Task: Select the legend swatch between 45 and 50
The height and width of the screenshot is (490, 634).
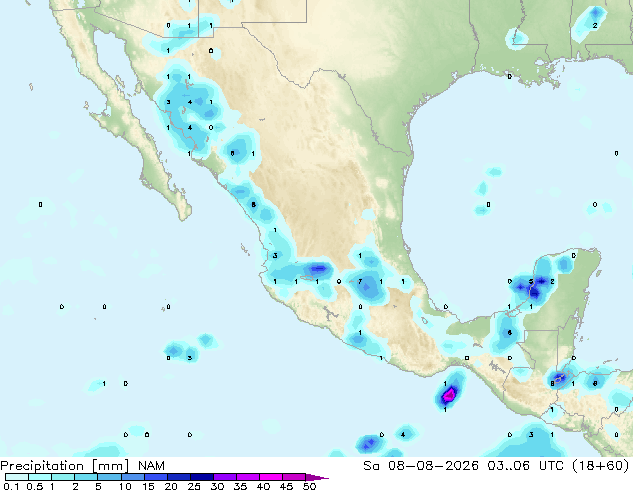Action: point(294,477)
